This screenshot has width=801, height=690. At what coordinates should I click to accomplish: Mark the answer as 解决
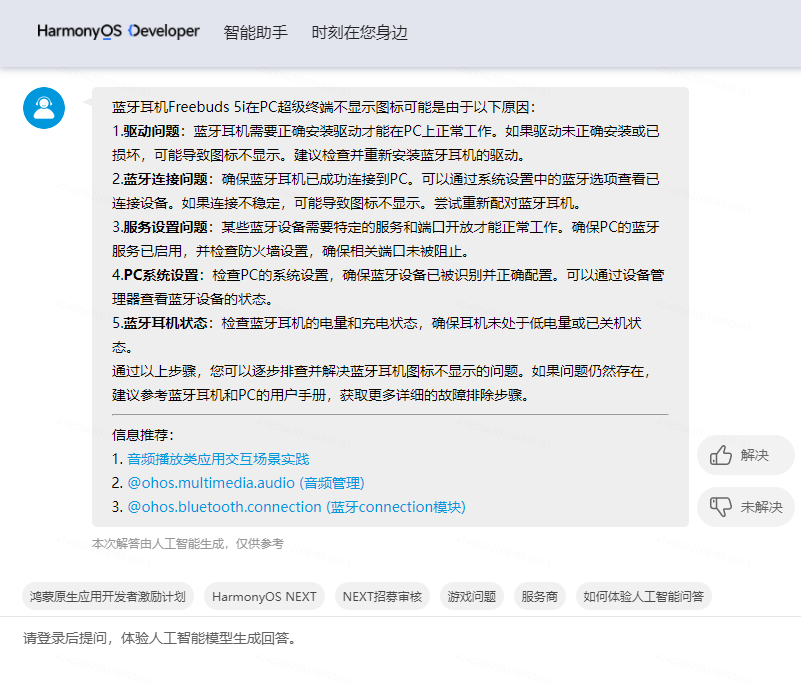(x=745, y=455)
